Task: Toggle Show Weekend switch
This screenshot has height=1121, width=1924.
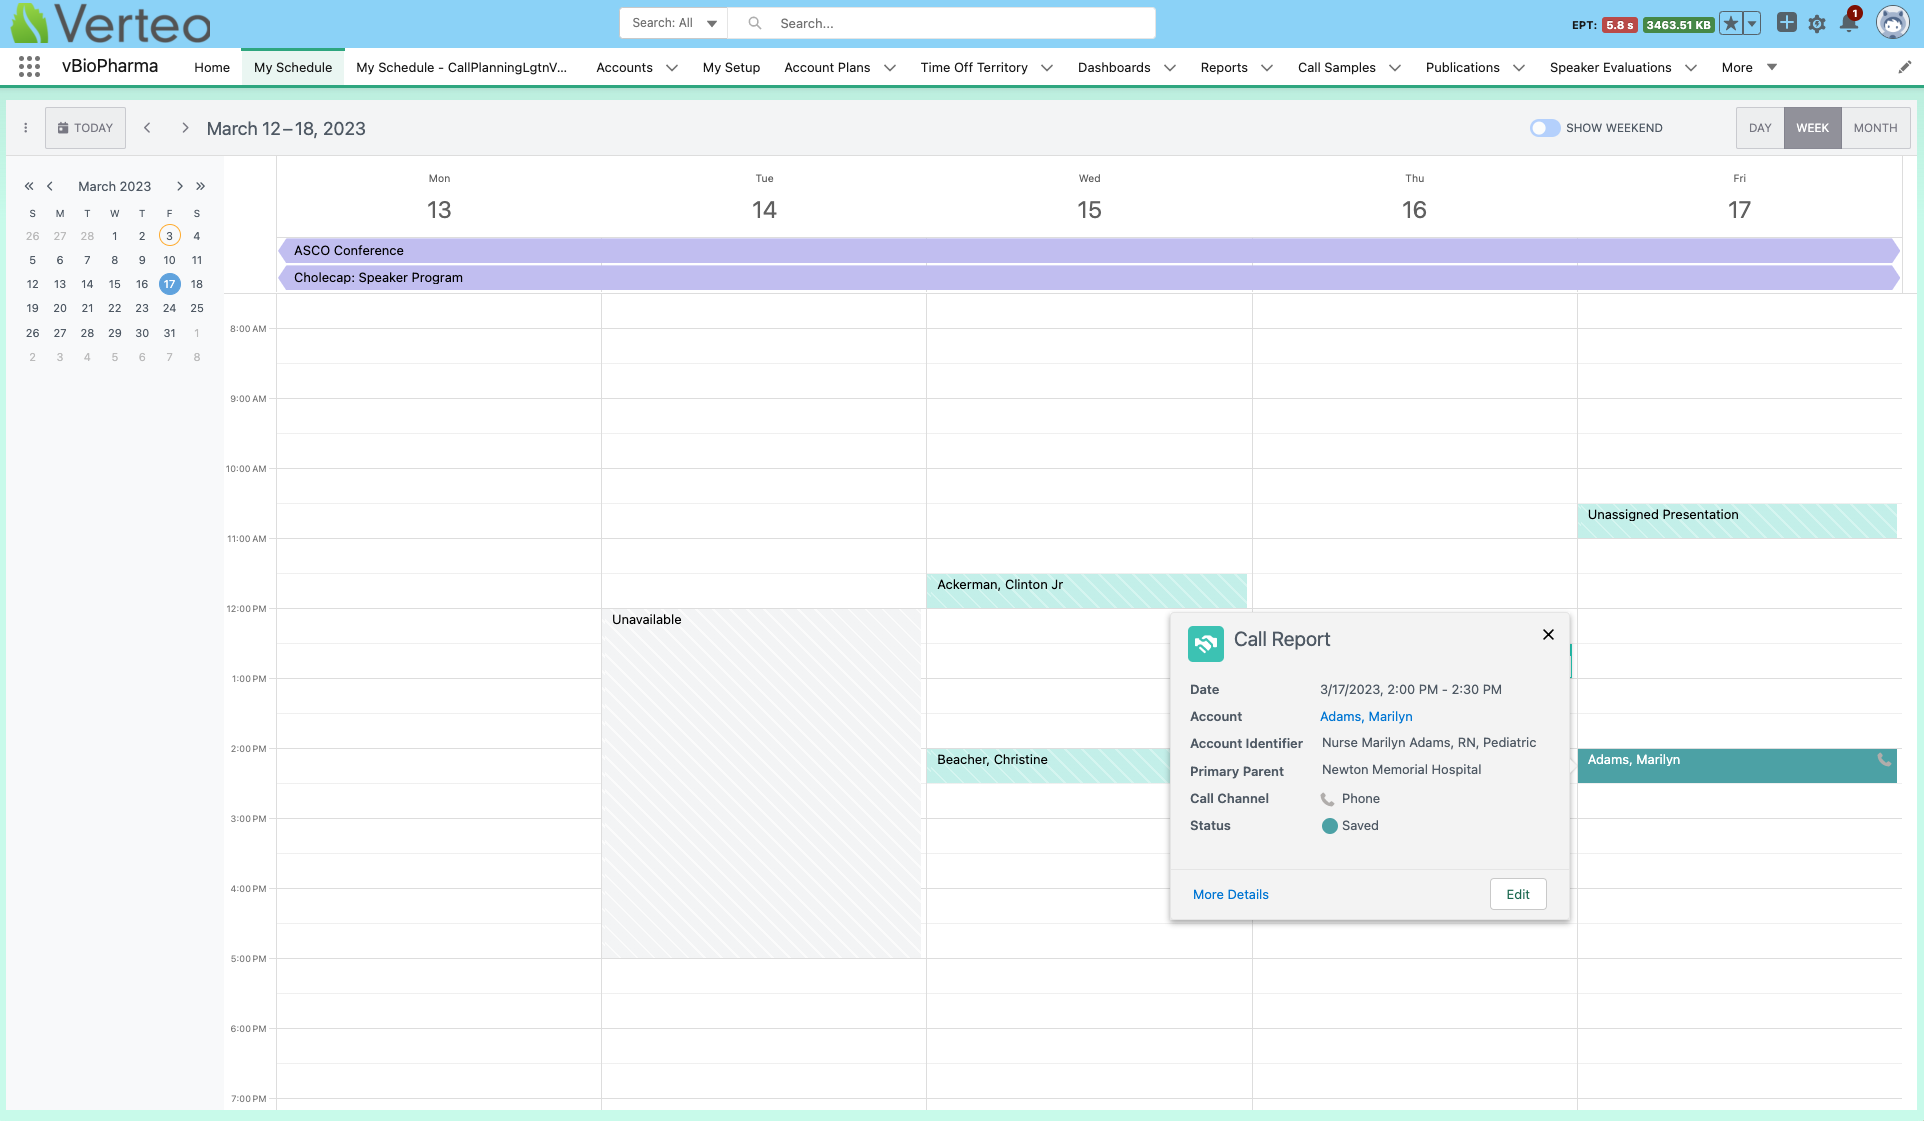Action: tap(1544, 128)
